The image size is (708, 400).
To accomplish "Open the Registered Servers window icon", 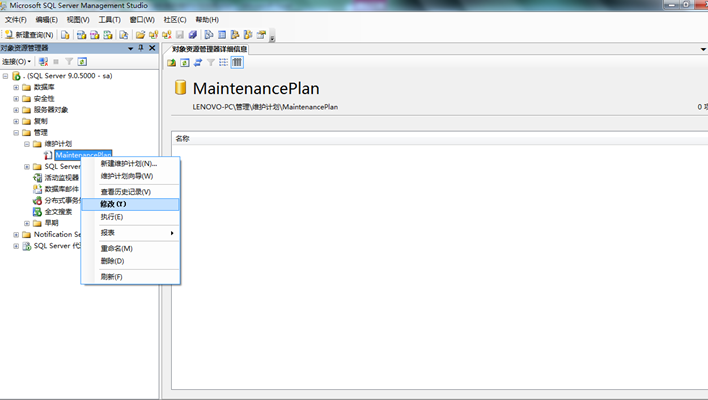I will 209,35.
